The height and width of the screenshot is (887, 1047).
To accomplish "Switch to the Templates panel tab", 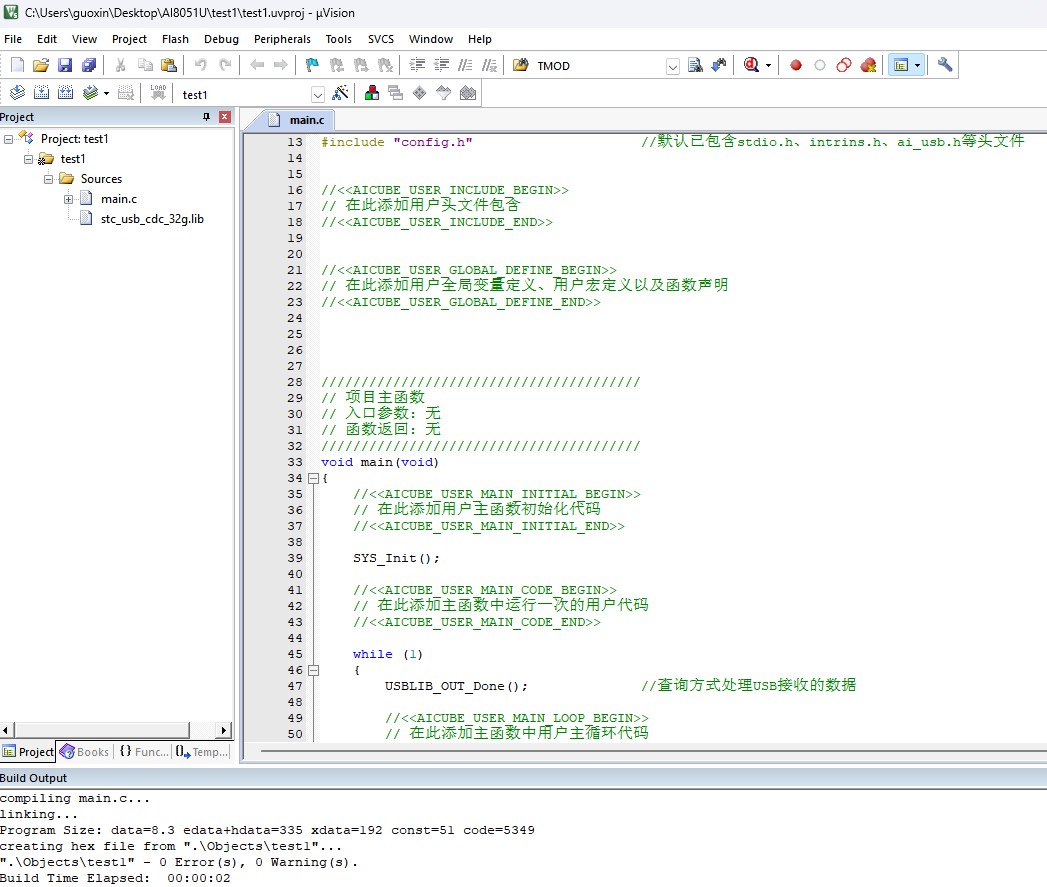I will [x=202, y=752].
